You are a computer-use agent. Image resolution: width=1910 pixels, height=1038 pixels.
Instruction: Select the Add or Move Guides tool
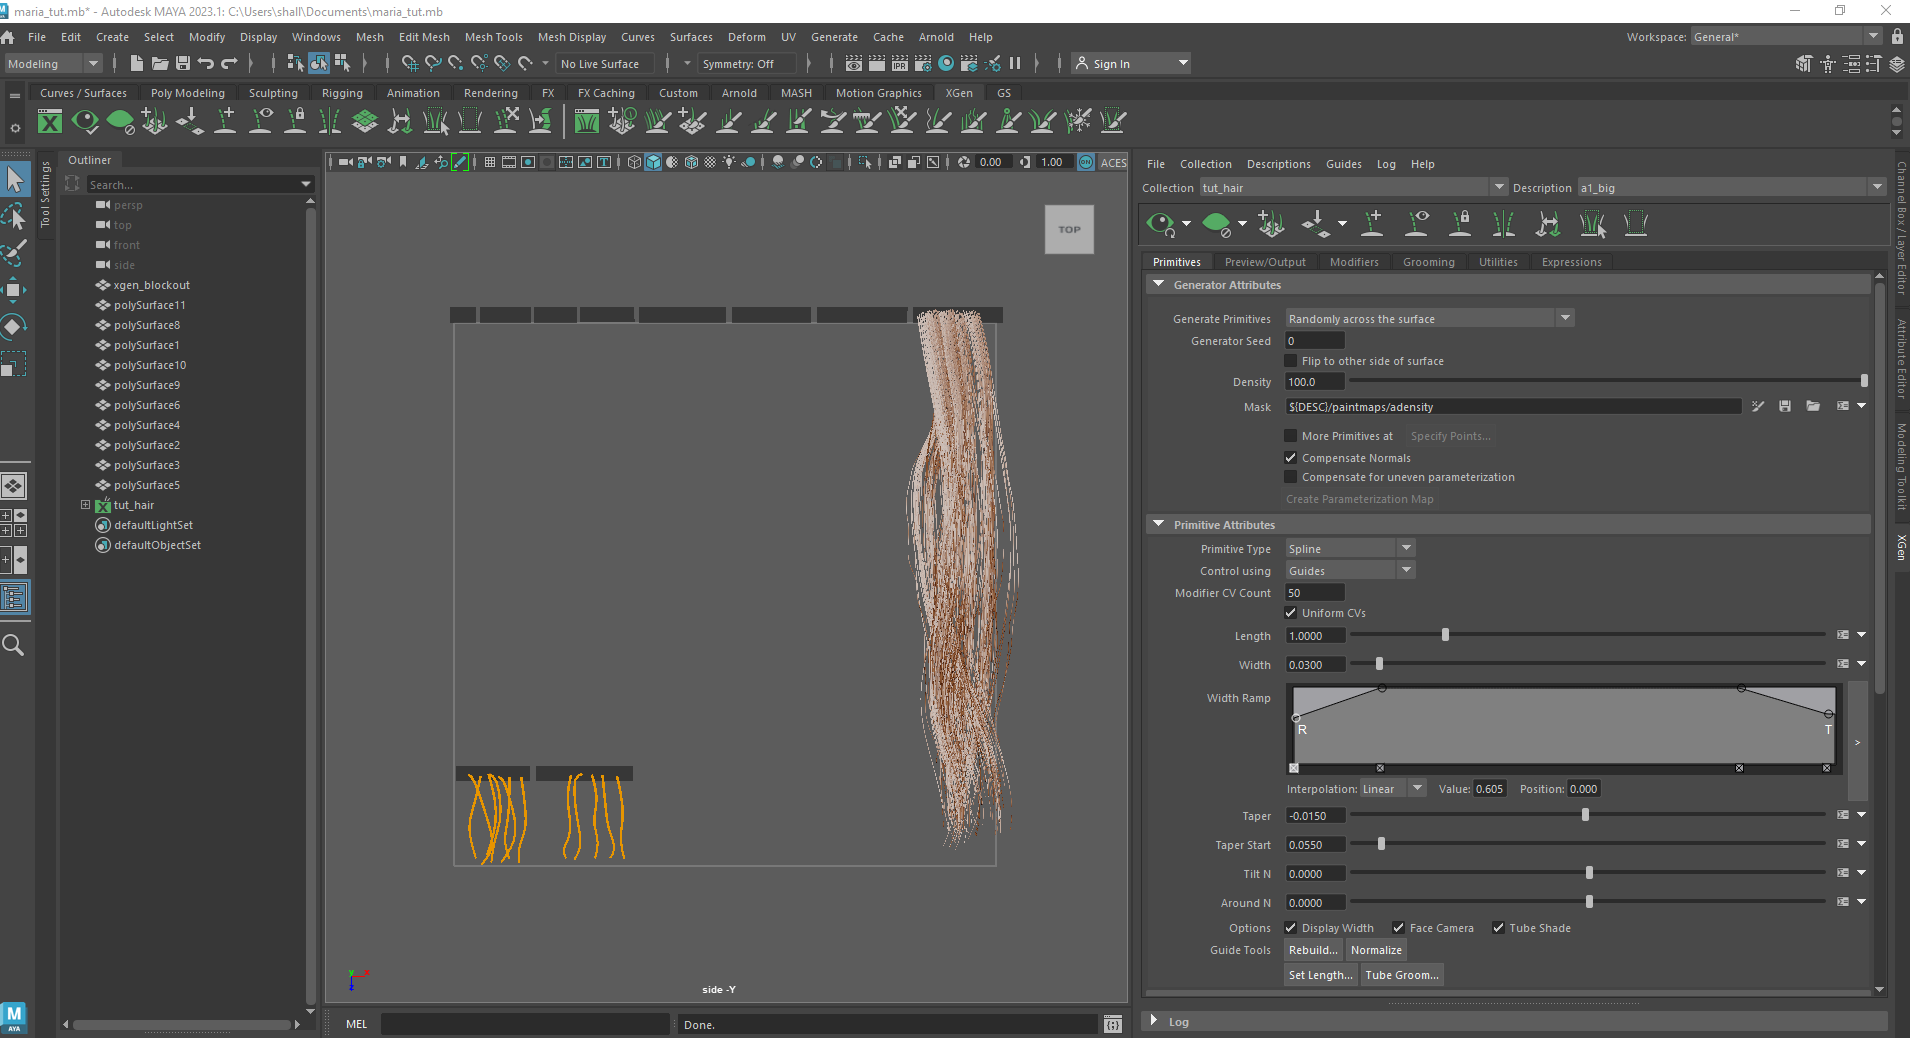click(x=1373, y=223)
